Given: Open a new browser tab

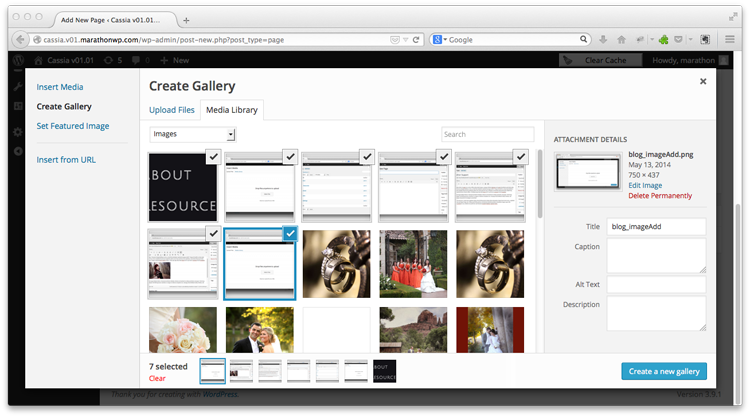Looking at the screenshot, I should (187, 20).
